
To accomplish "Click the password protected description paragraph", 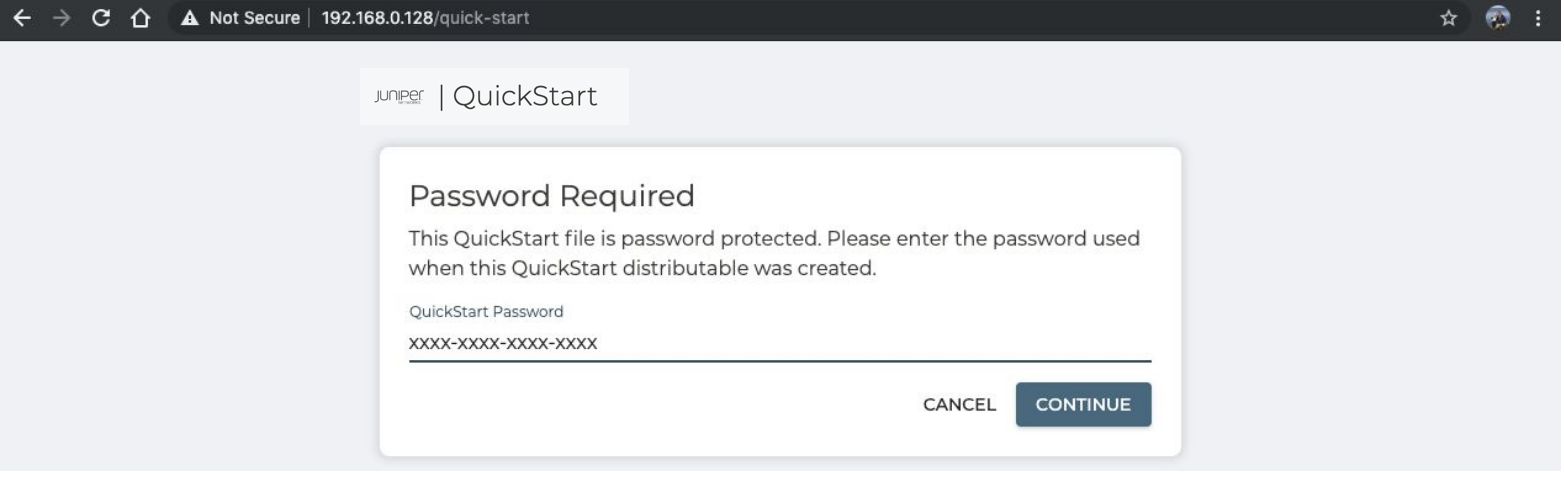I will click(775, 255).
